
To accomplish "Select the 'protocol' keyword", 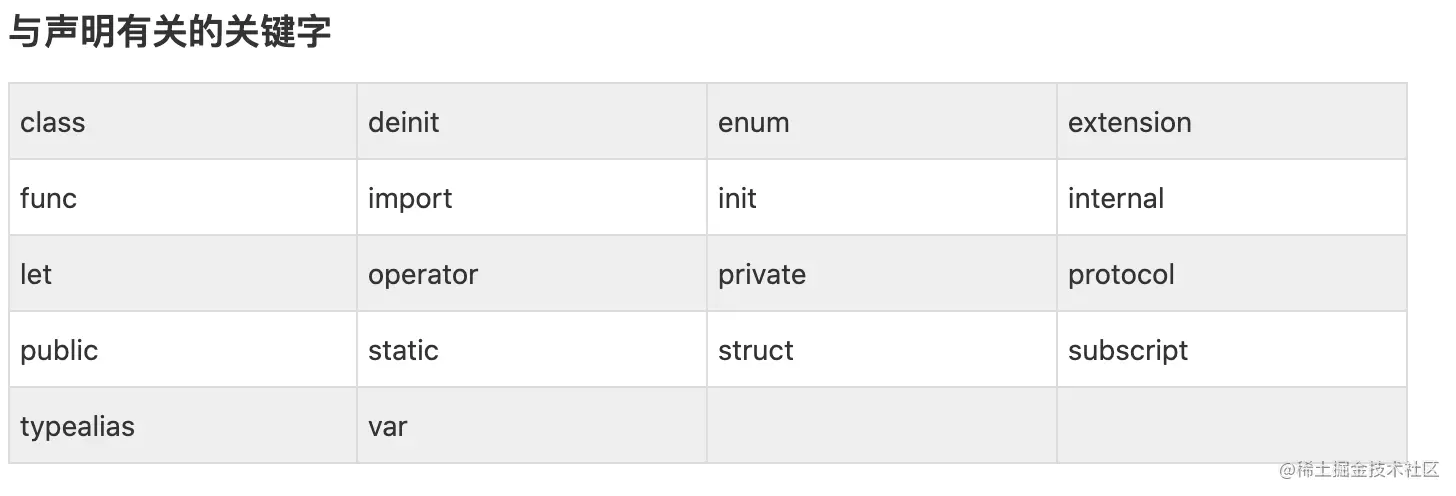I will [x=1121, y=275].
